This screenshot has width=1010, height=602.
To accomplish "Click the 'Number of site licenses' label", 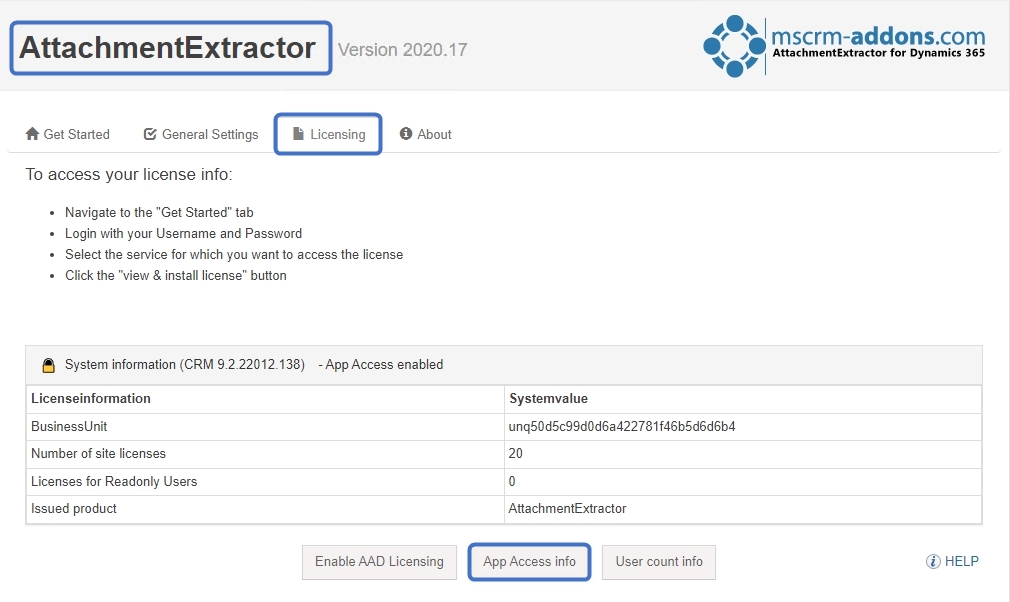I will tap(99, 453).
